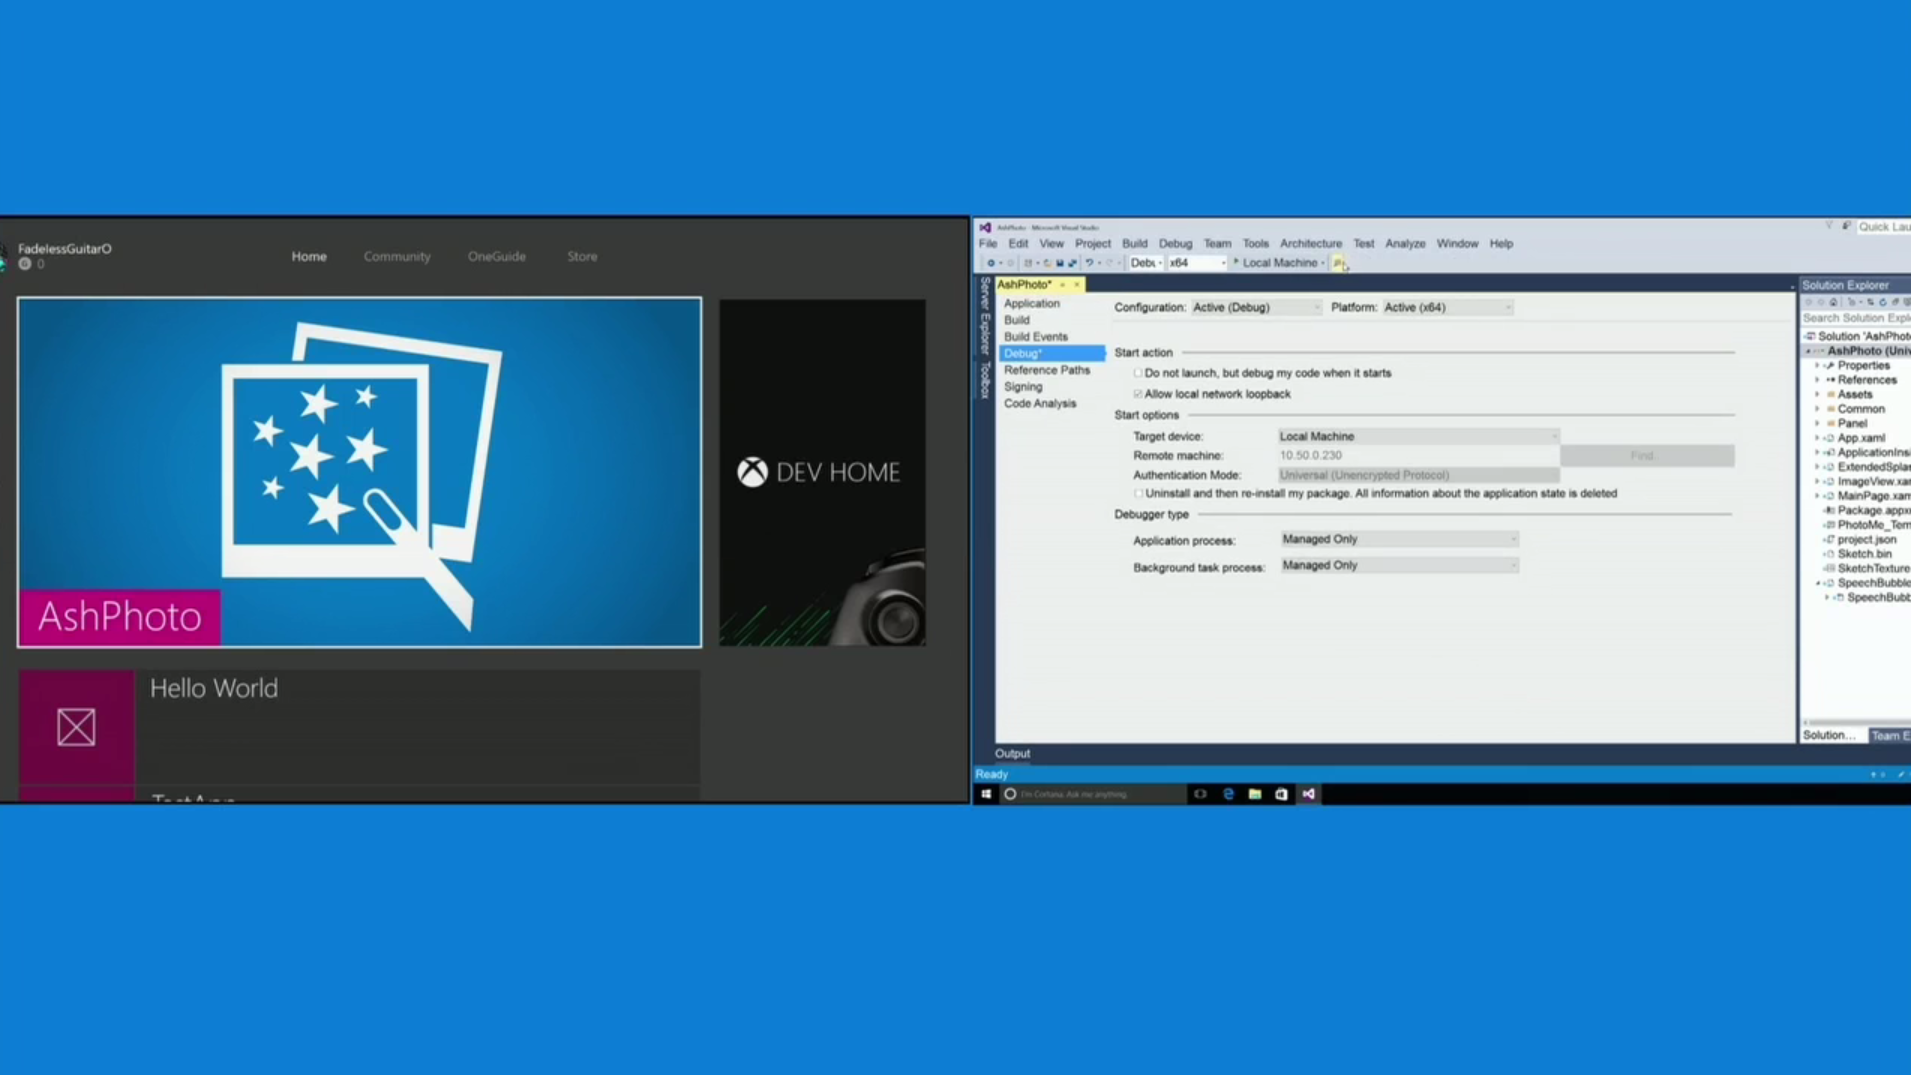This screenshot has height=1075, width=1911.
Task: Expand the MainPage.xaml node
Action: point(1817,496)
